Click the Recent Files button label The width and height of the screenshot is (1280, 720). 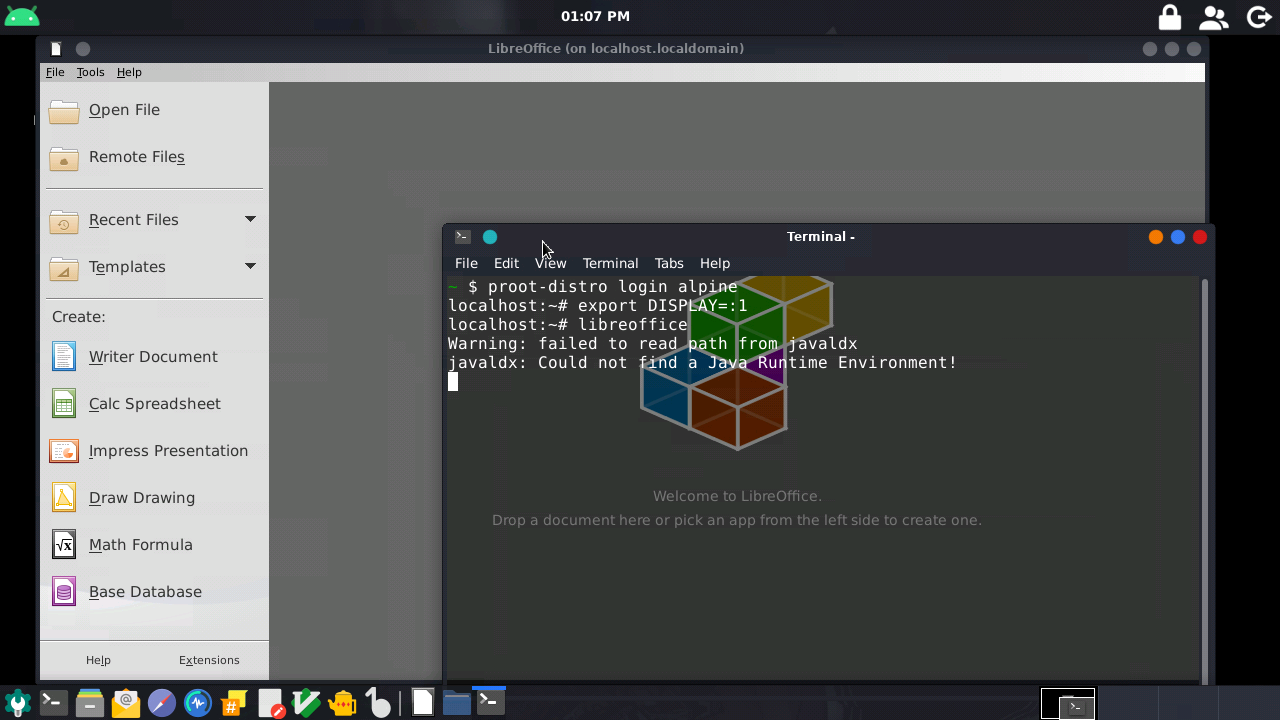[x=134, y=220]
